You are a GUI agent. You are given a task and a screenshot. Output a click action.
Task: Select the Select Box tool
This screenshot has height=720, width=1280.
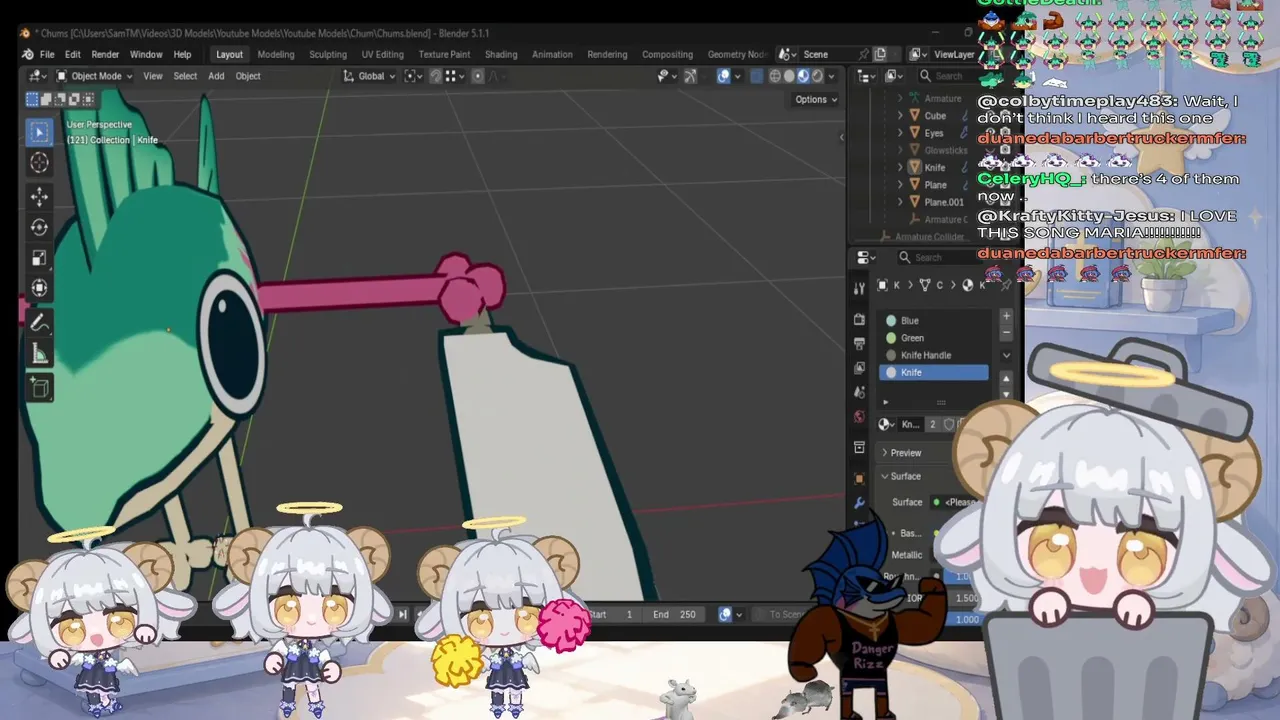click(x=40, y=132)
